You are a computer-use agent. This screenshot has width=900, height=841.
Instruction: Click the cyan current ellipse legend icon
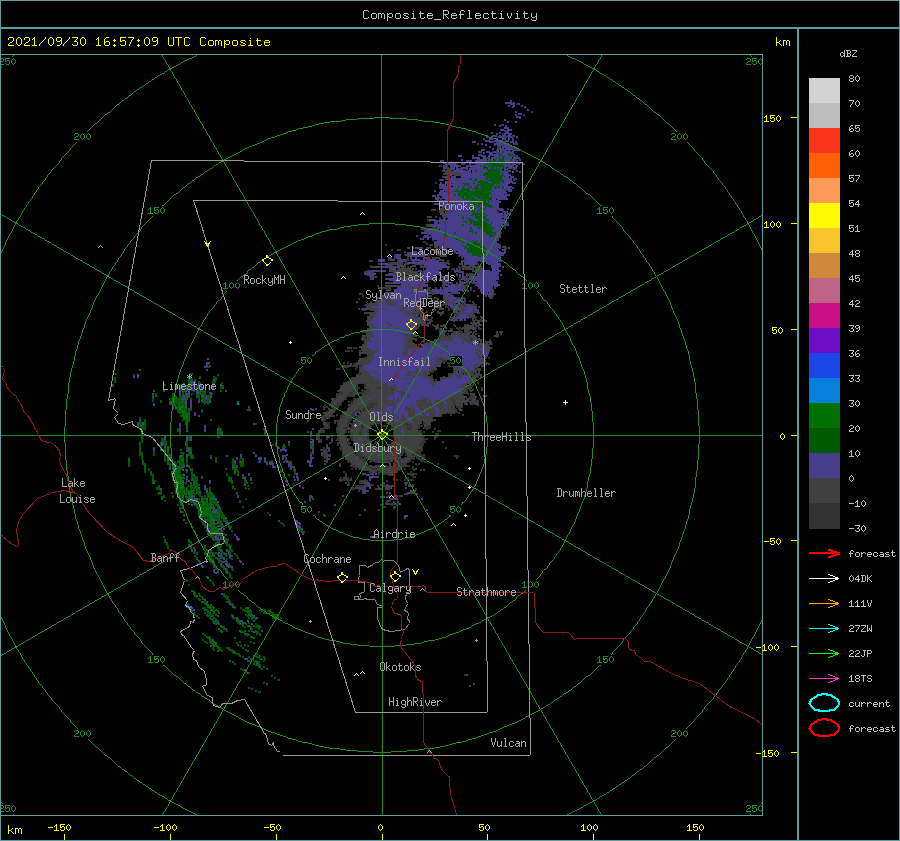pos(824,703)
